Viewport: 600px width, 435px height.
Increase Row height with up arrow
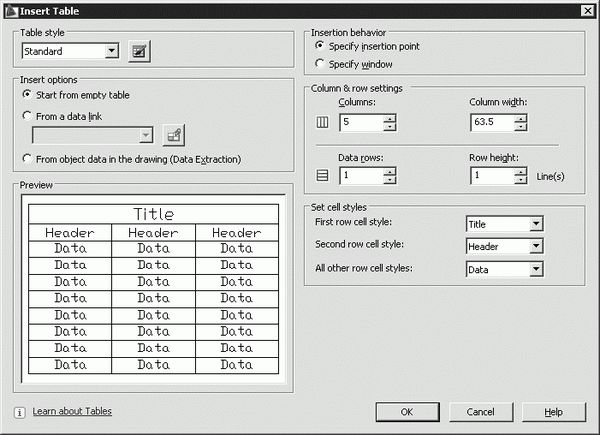(520, 171)
